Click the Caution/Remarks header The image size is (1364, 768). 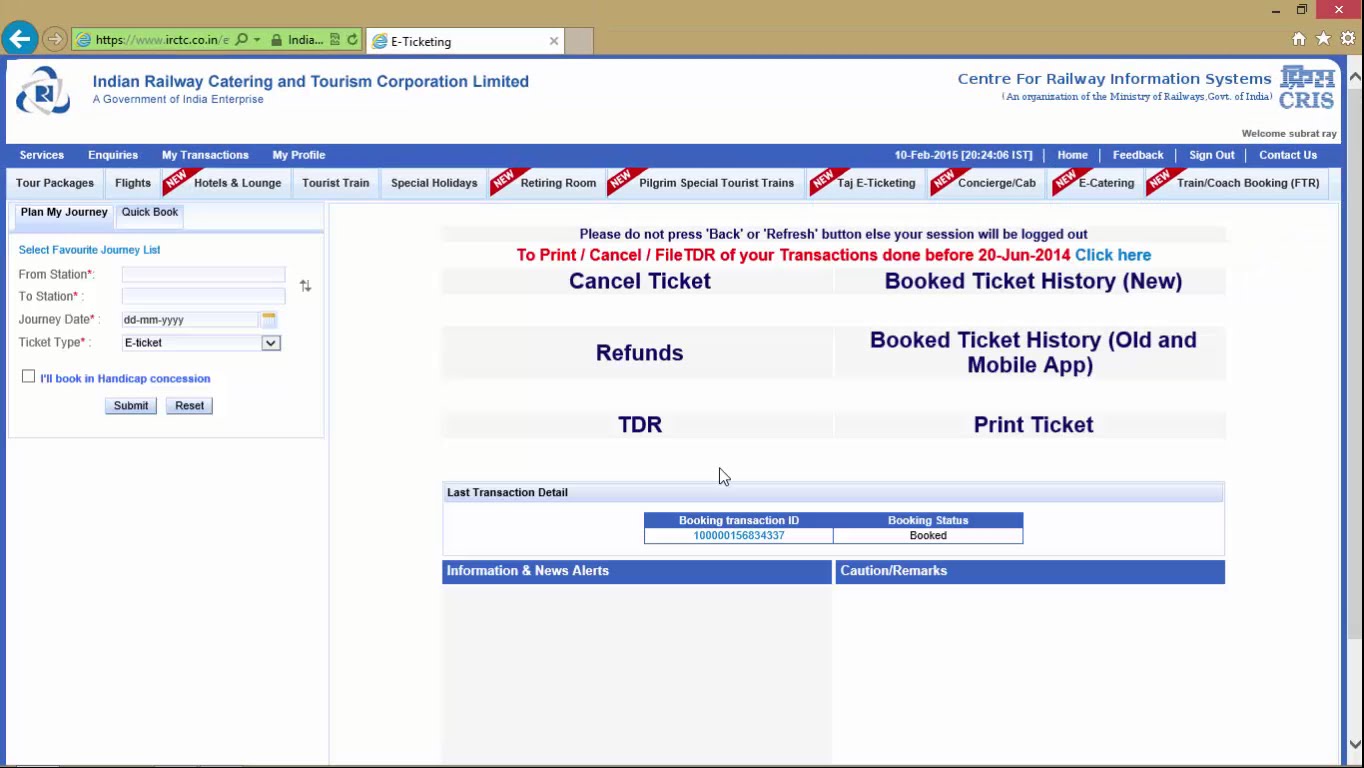[1030, 572]
